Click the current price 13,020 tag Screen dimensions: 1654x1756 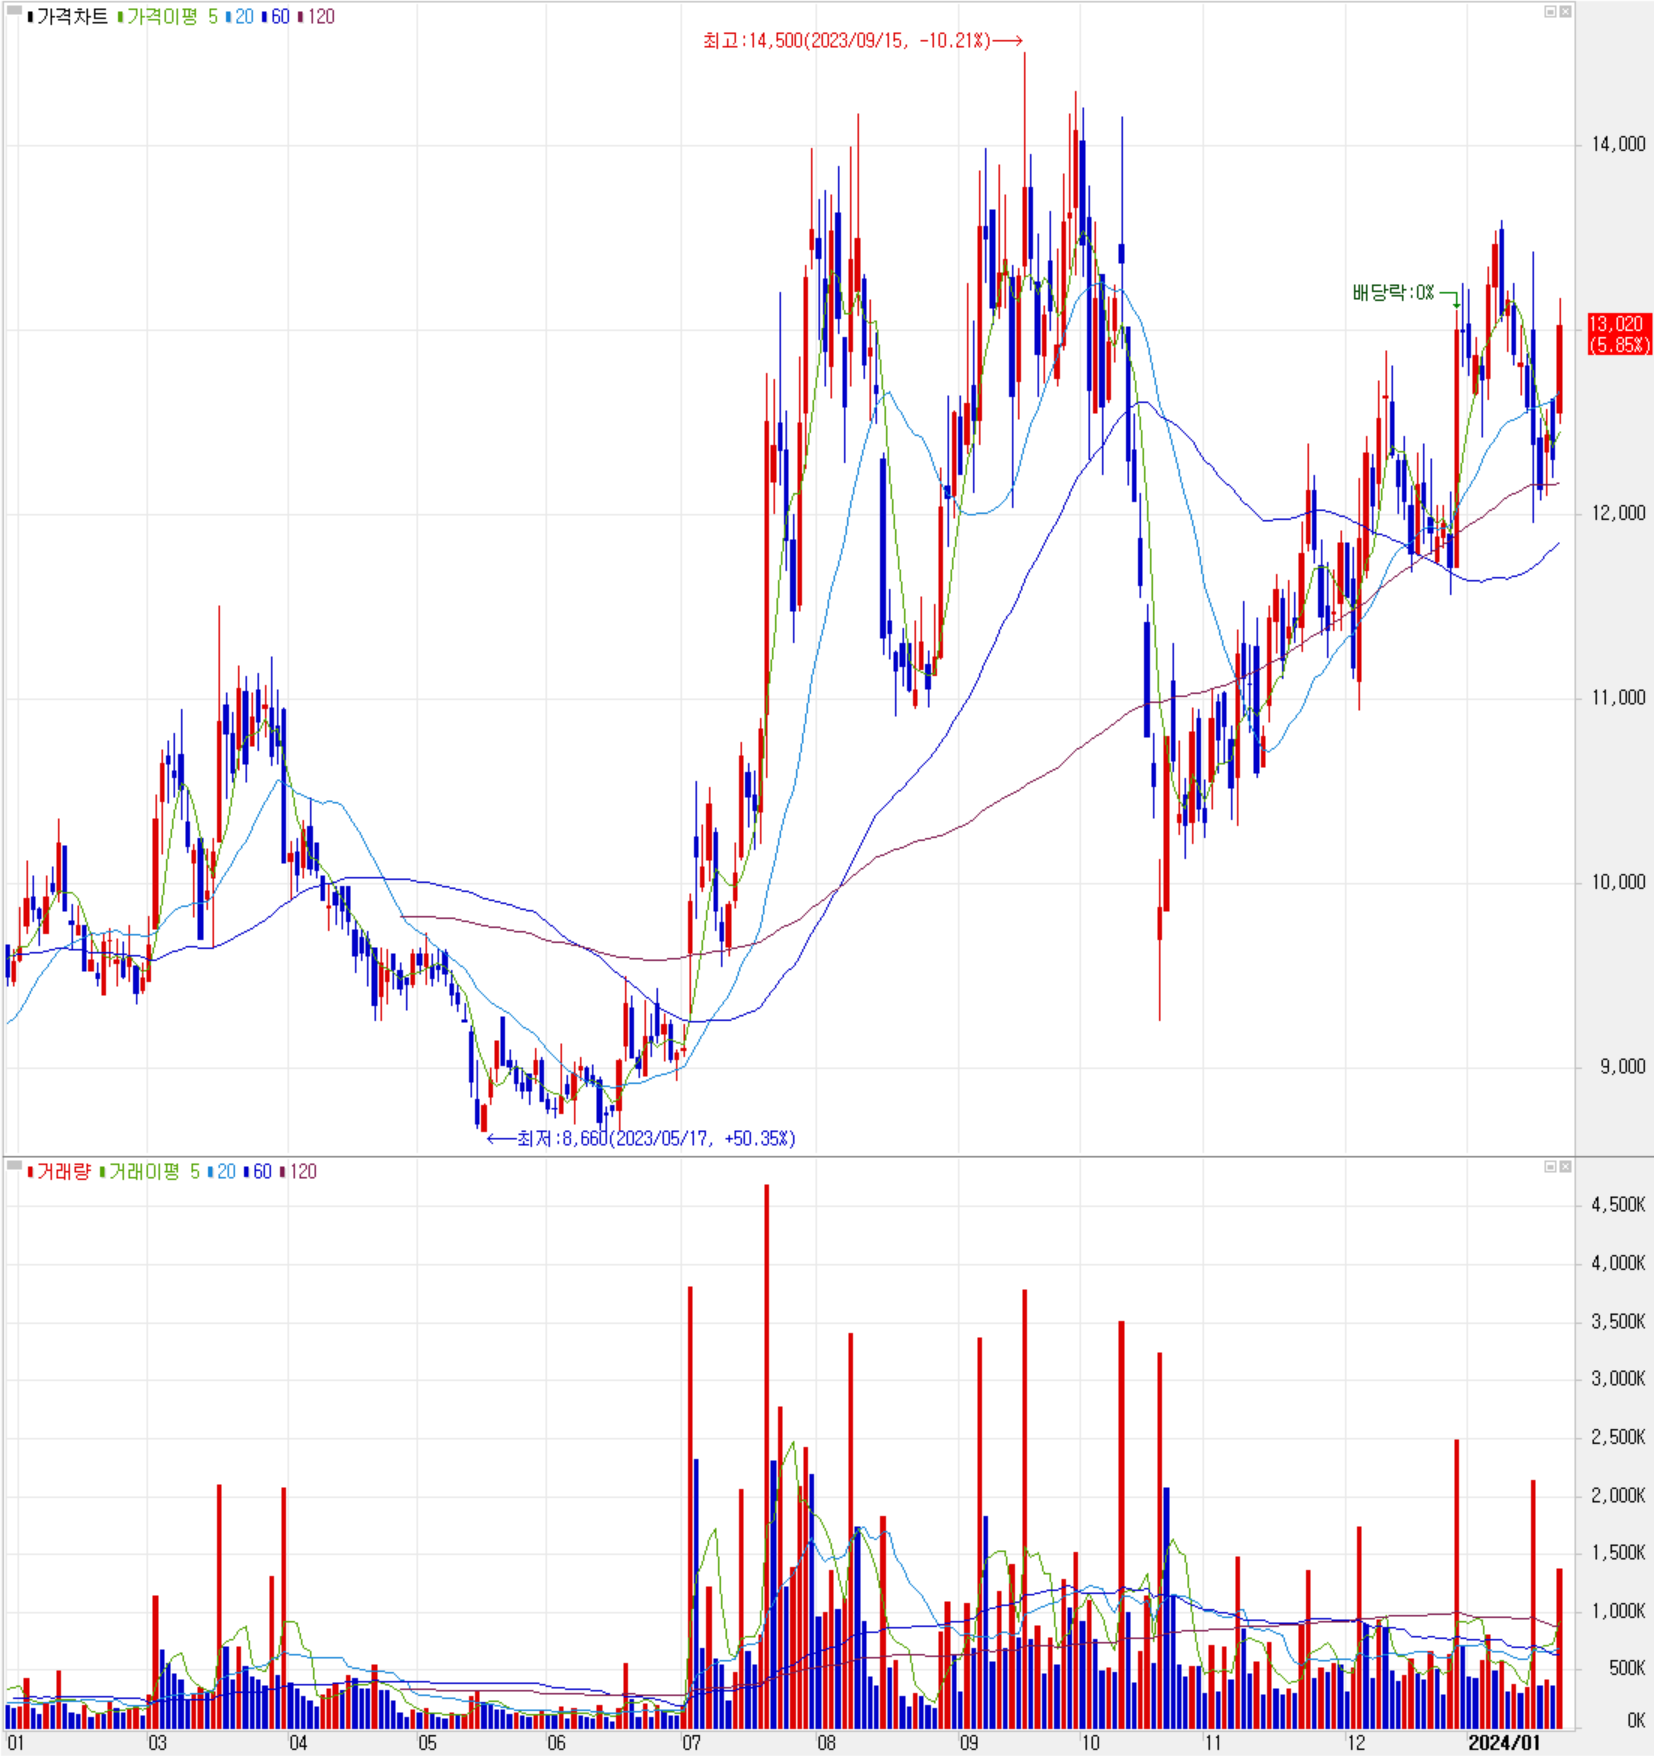[x=1619, y=334]
